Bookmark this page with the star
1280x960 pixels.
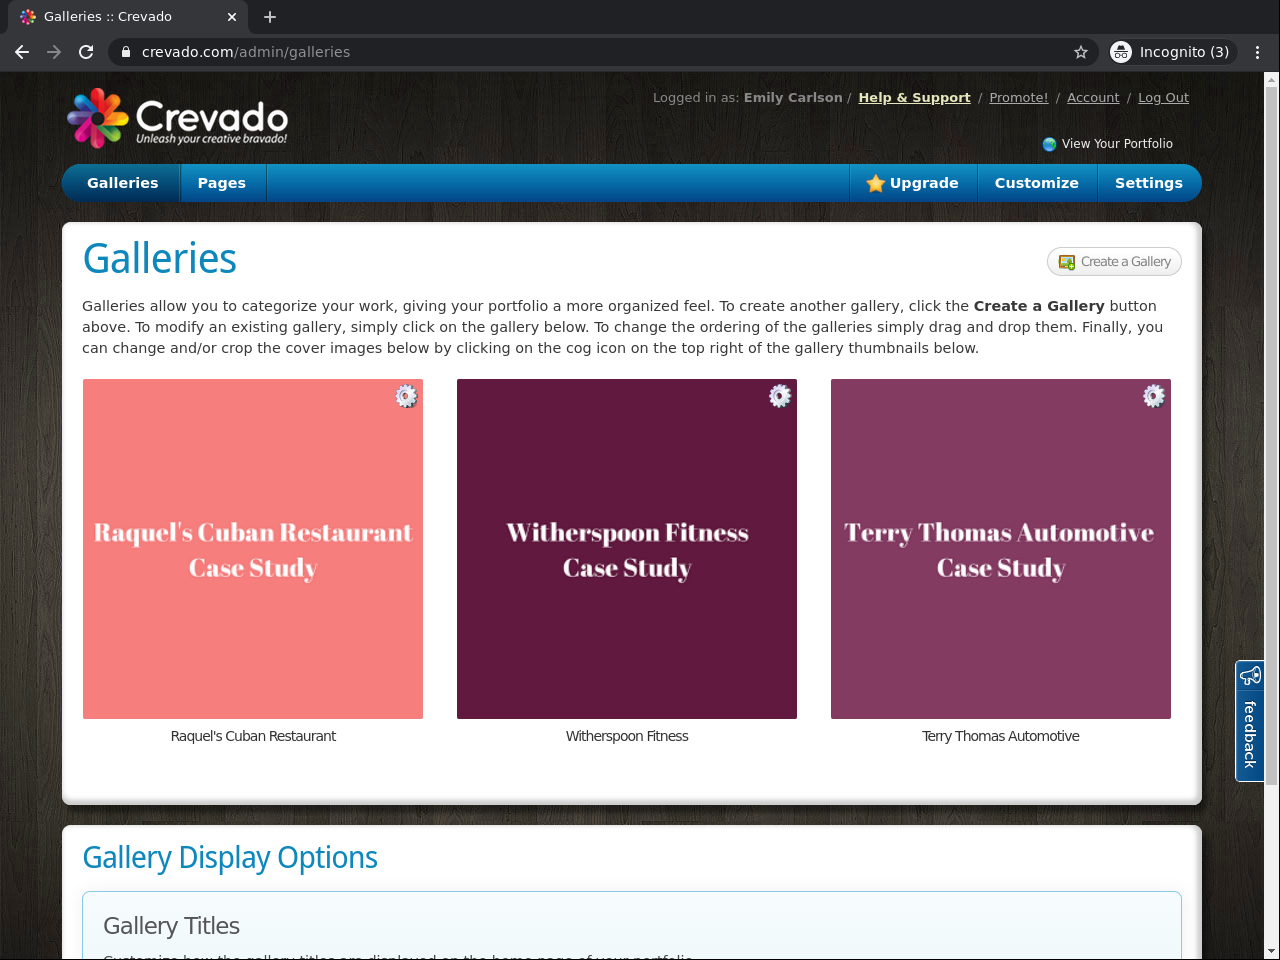[1081, 52]
